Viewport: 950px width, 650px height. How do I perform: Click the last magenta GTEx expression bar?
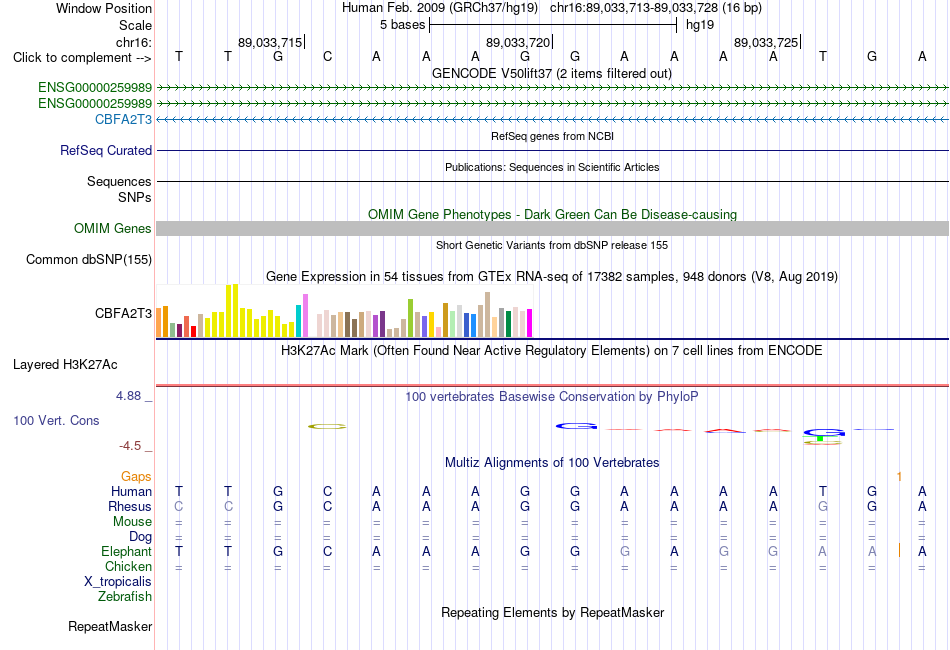[530, 323]
